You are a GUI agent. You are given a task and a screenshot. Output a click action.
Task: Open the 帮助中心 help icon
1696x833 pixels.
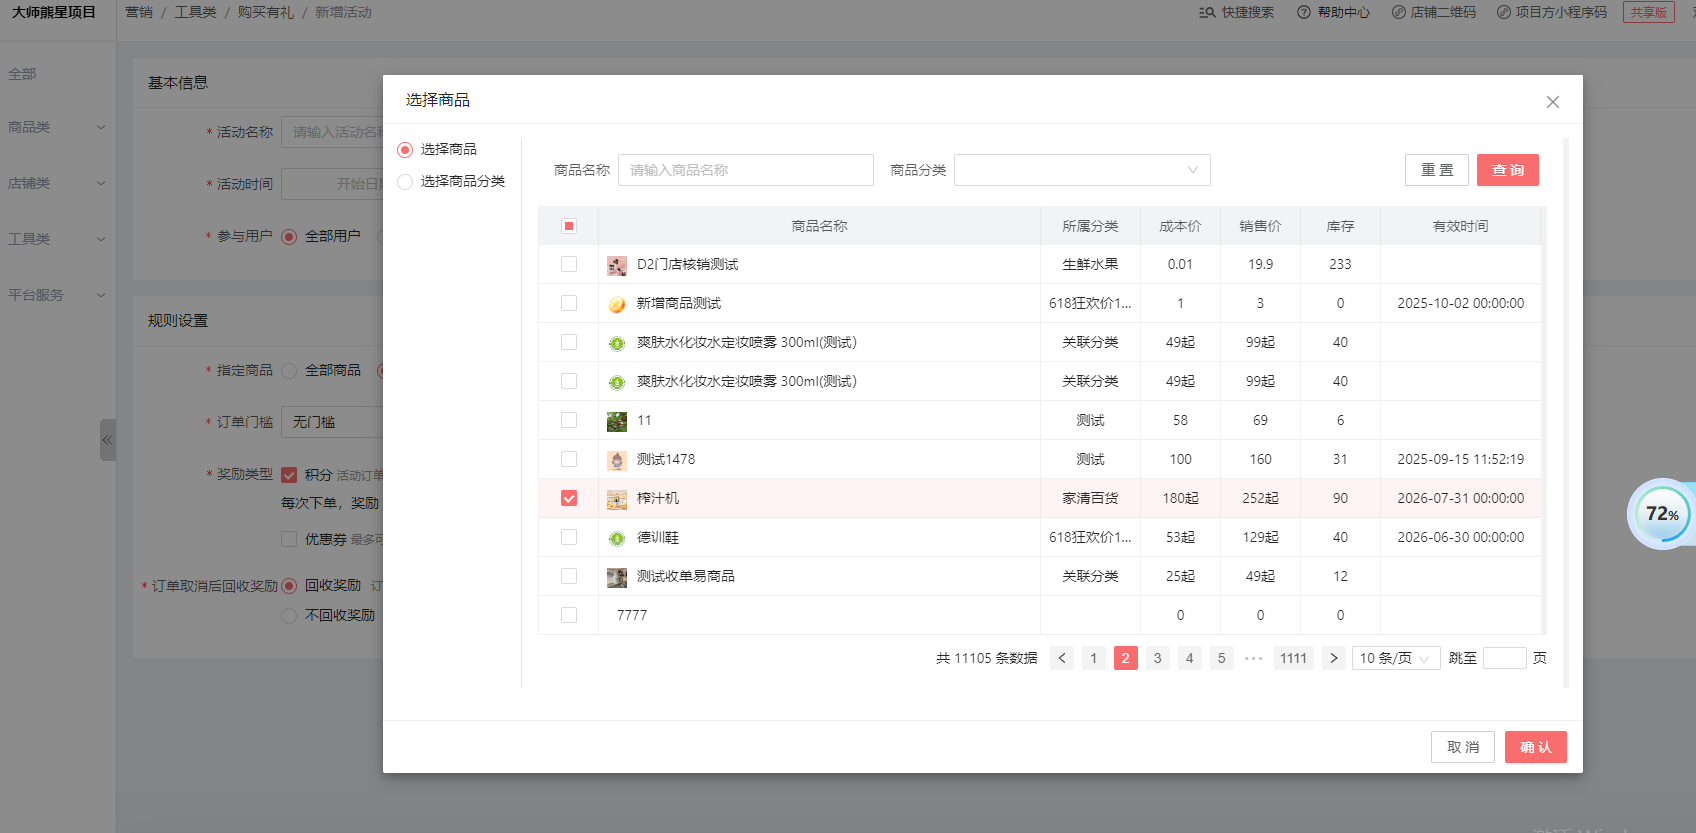click(1304, 13)
